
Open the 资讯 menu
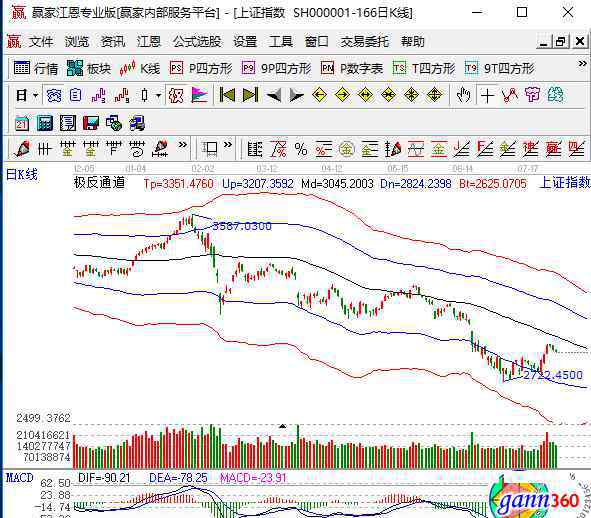(113, 41)
